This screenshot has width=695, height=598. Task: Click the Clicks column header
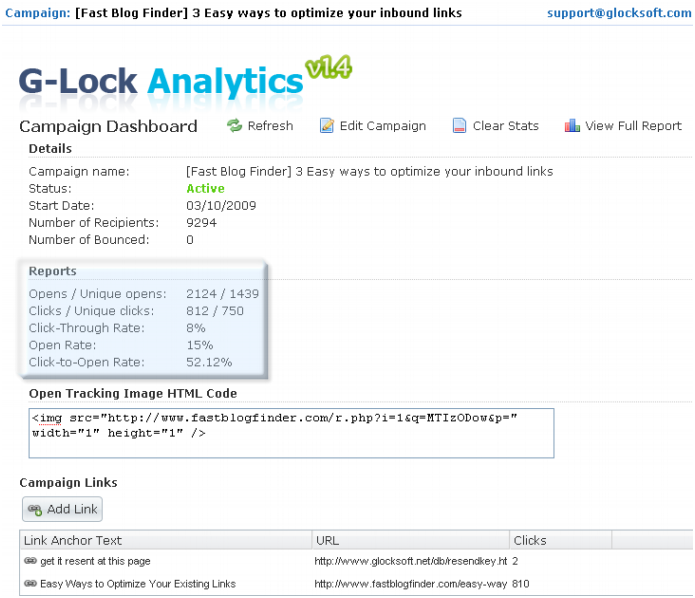coord(560,540)
